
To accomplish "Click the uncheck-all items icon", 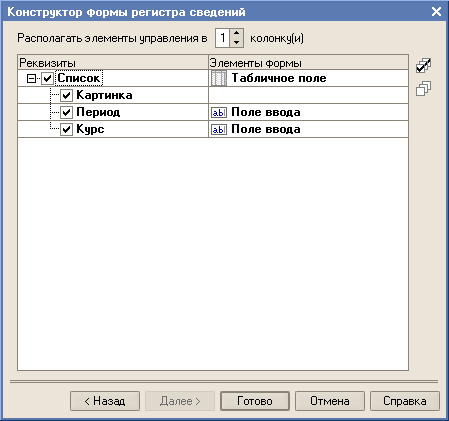I will click(x=423, y=88).
